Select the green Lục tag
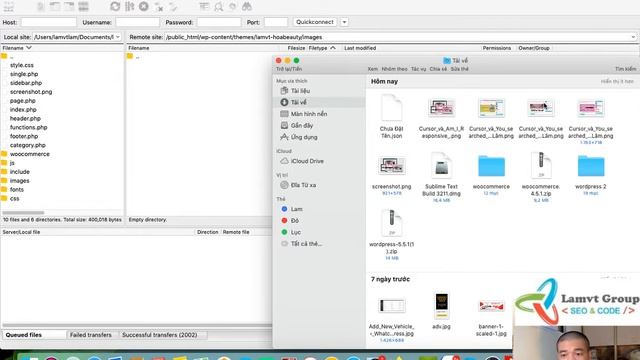Viewport: 640px width, 360px height. [291, 232]
